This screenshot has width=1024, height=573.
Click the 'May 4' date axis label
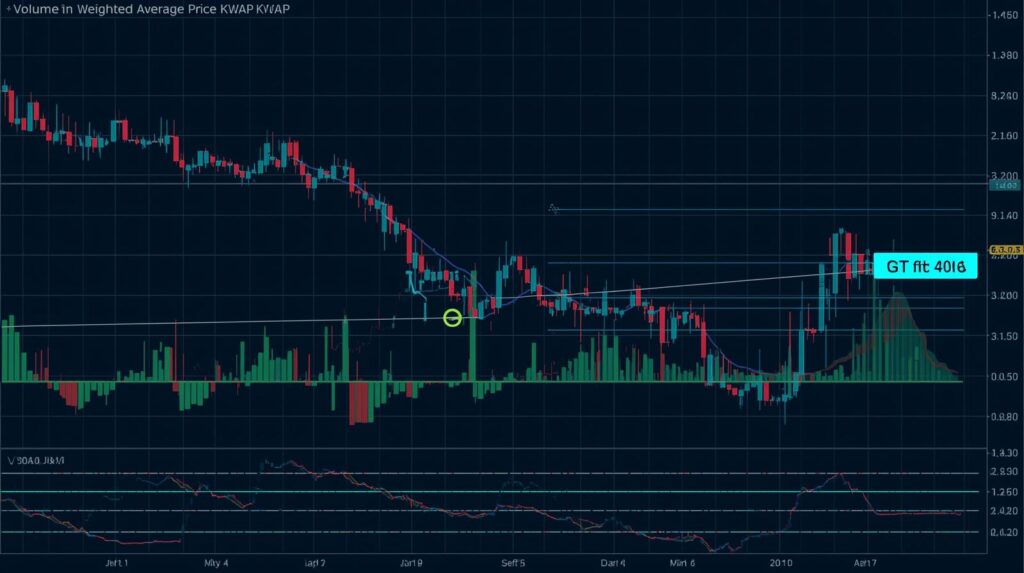pyautogui.click(x=216, y=563)
